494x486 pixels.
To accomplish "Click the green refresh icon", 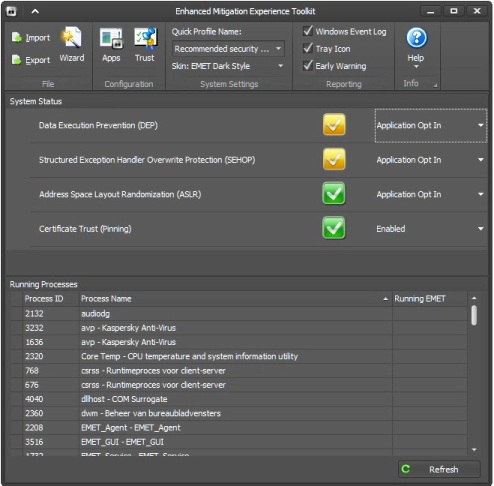I will 406,469.
